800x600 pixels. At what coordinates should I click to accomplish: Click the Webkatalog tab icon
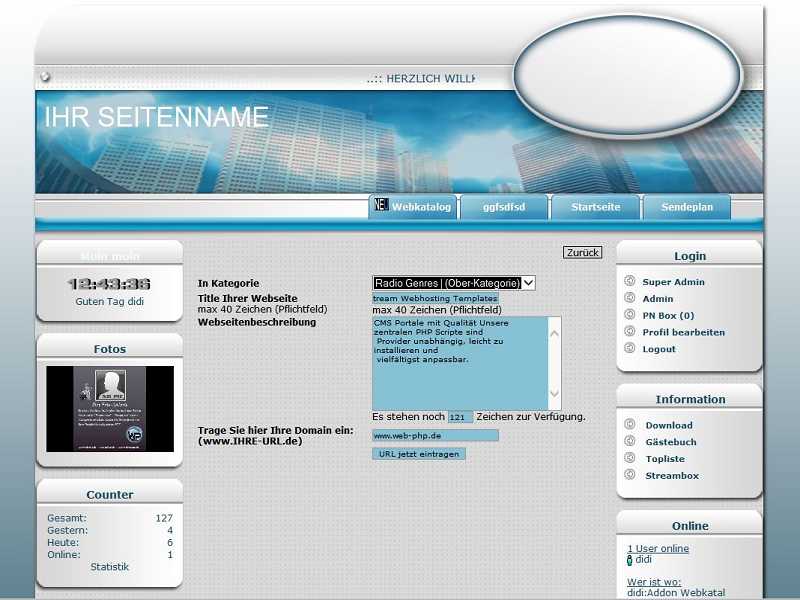pos(381,205)
